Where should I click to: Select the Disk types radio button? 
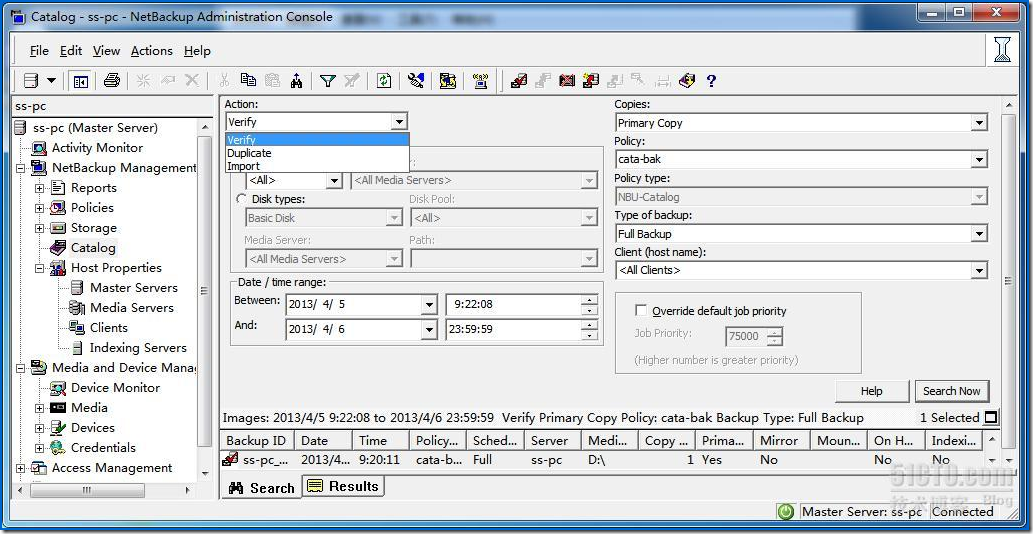point(240,198)
